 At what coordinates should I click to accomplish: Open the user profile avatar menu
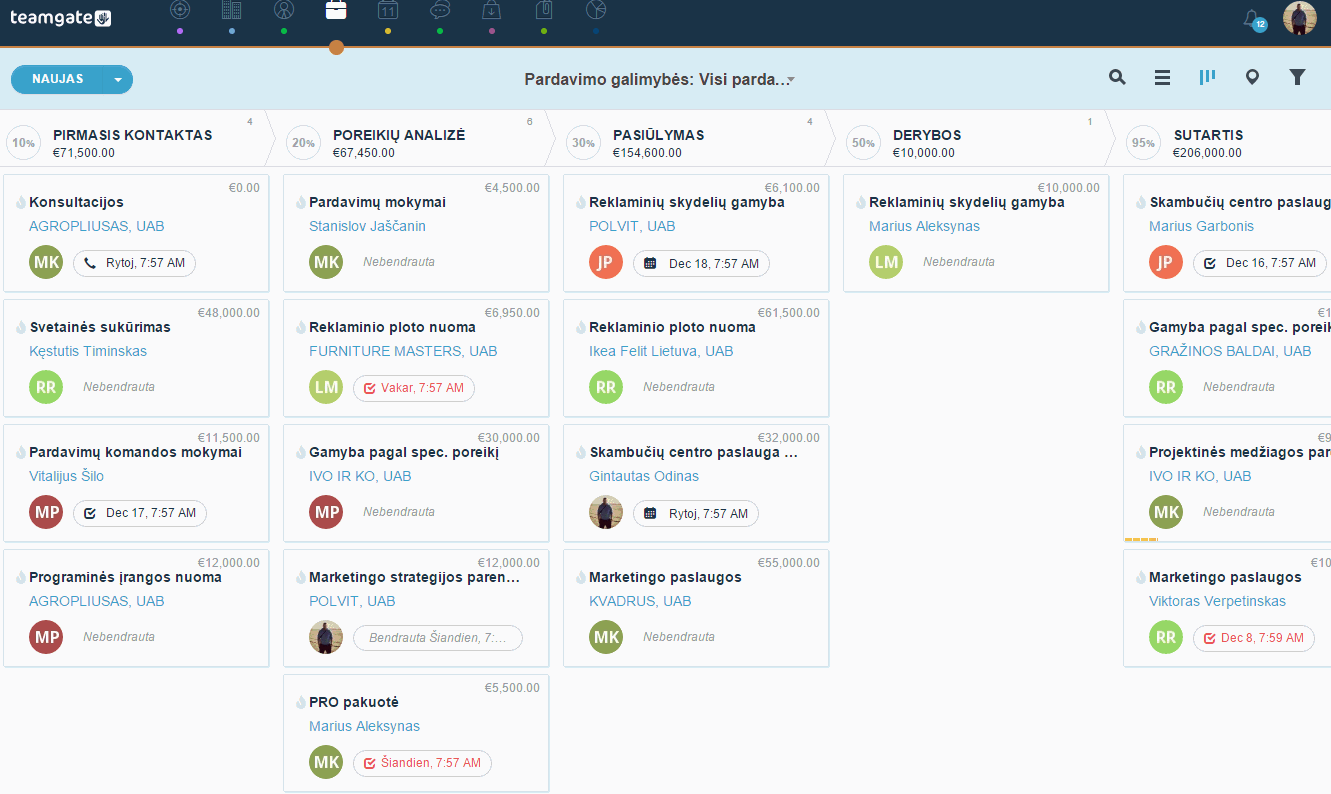pyautogui.click(x=1300, y=18)
